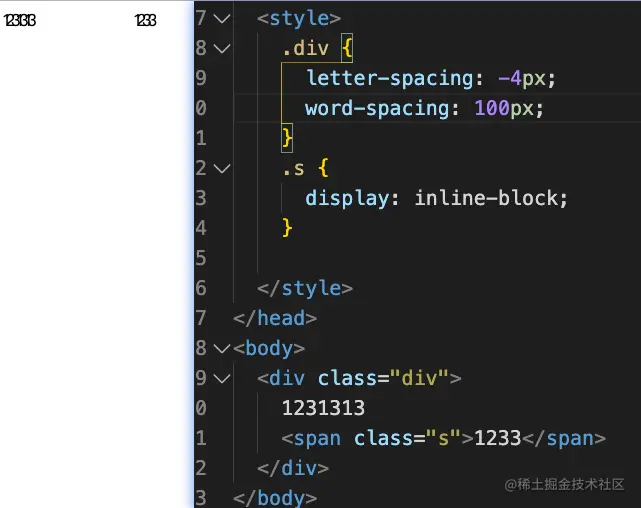Screen dimensions: 641x508
Task: Click the opening <body> tag
Action: 269,349
